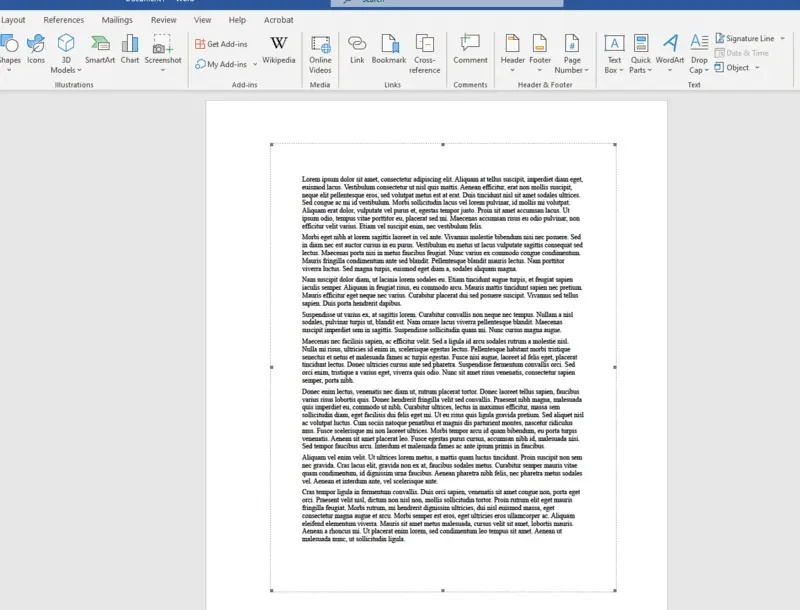Click the paragraph starting "Nam suscipit dolor"
Image resolution: width=800 pixels, height=610 pixels.
point(442,291)
